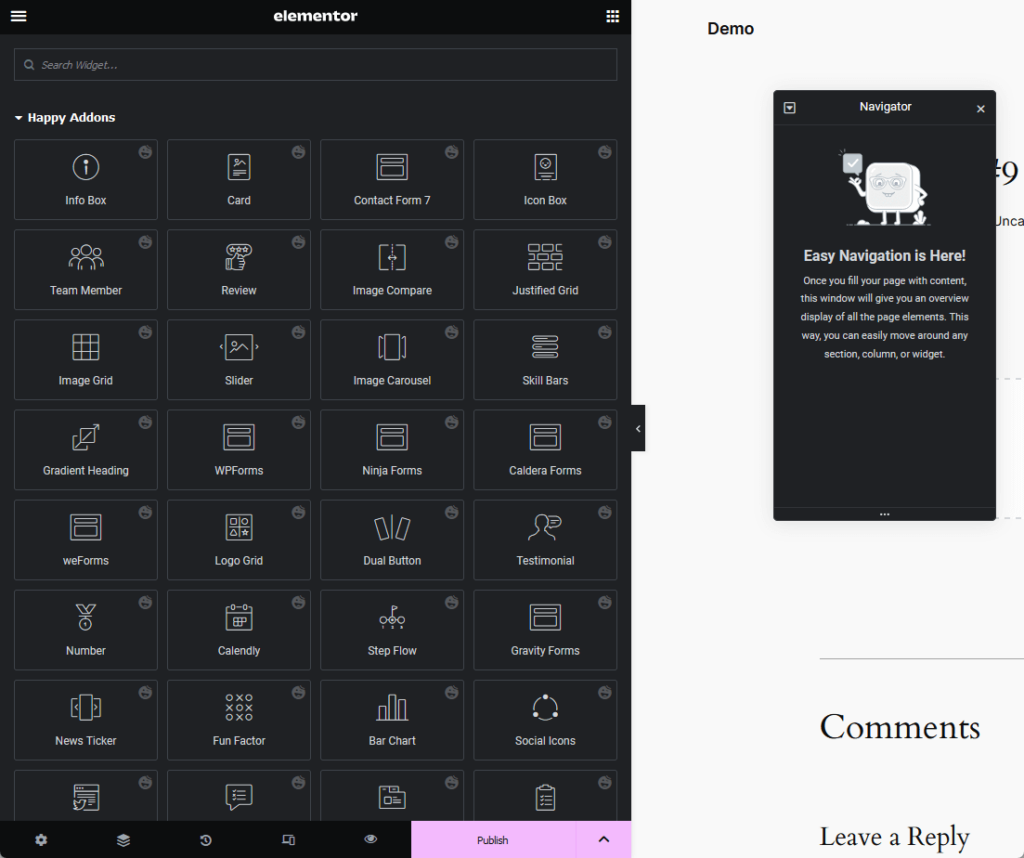This screenshot has height=858, width=1024.
Task: Select the Info Box widget
Action: tap(86, 180)
